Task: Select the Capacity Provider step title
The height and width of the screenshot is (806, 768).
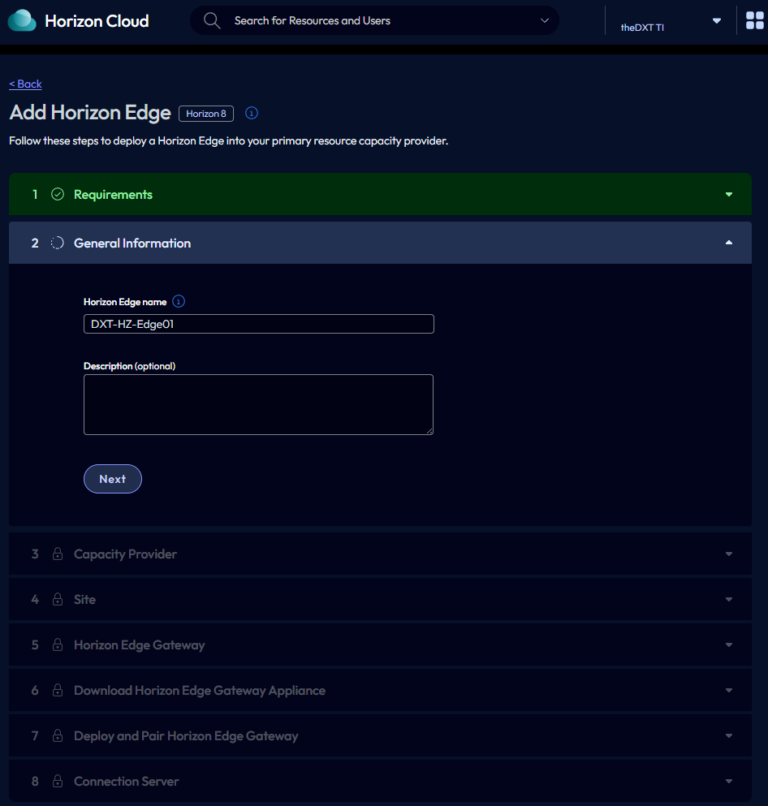Action: 125,554
